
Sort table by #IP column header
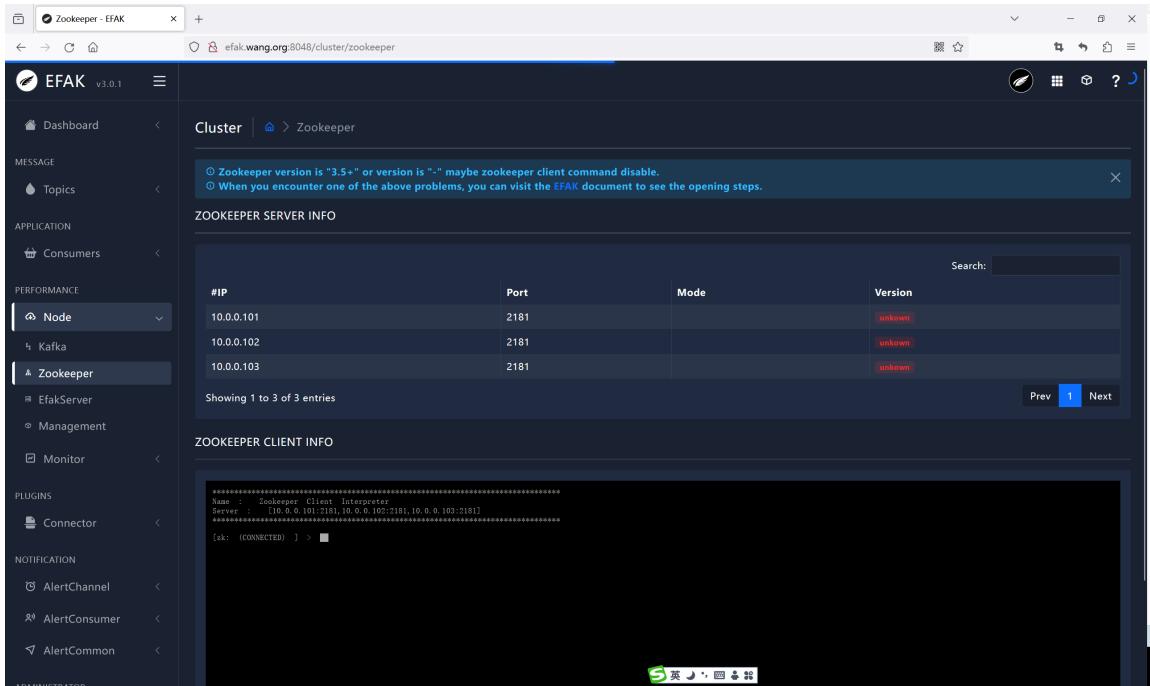pos(353,292)
